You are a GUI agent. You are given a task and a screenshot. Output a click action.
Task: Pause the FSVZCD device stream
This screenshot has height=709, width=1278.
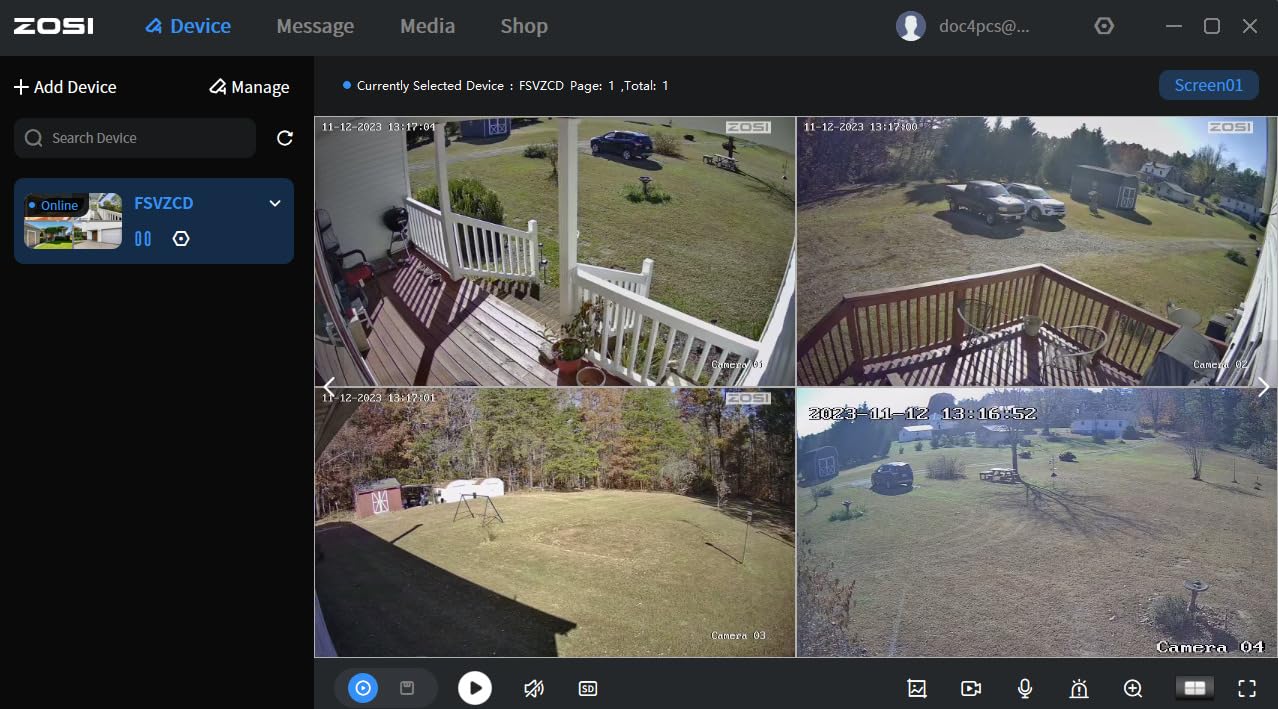pyautogui.click(x=143, y=239)
